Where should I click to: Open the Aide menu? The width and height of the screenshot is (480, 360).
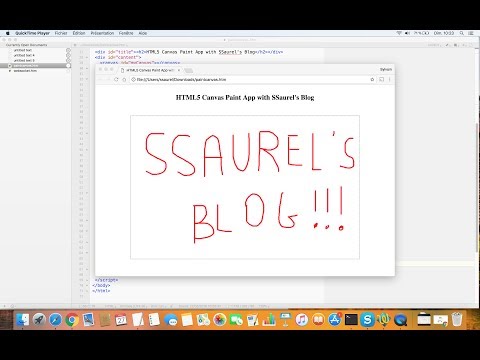coord(143,33)
